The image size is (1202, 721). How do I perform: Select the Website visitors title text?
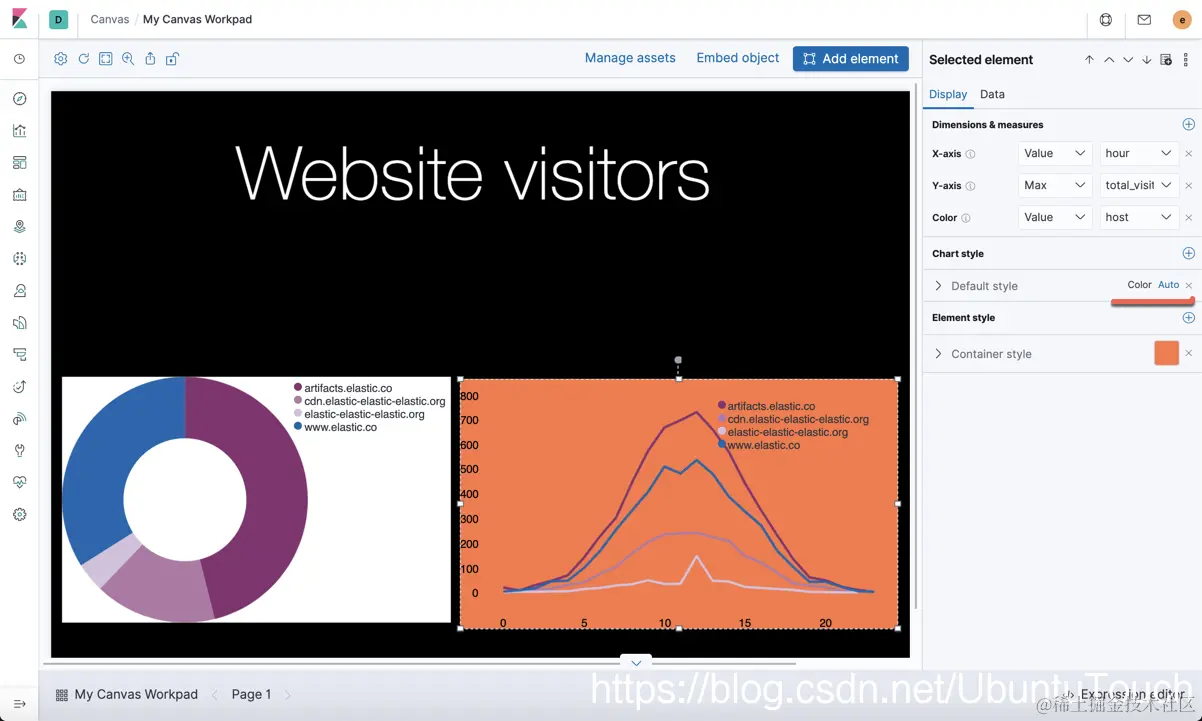point(472,174)
